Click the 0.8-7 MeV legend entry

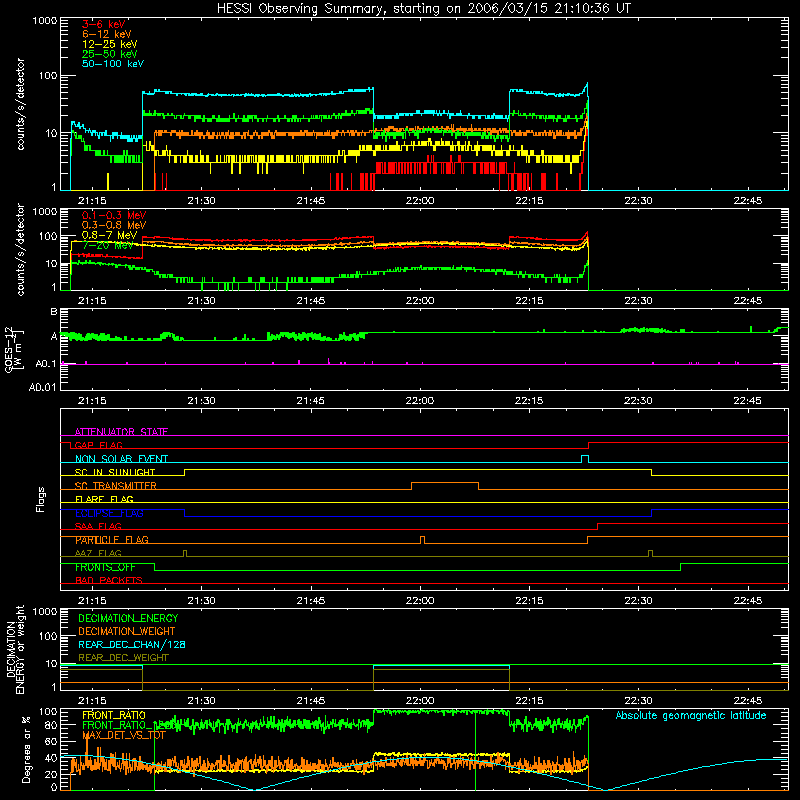110,235
